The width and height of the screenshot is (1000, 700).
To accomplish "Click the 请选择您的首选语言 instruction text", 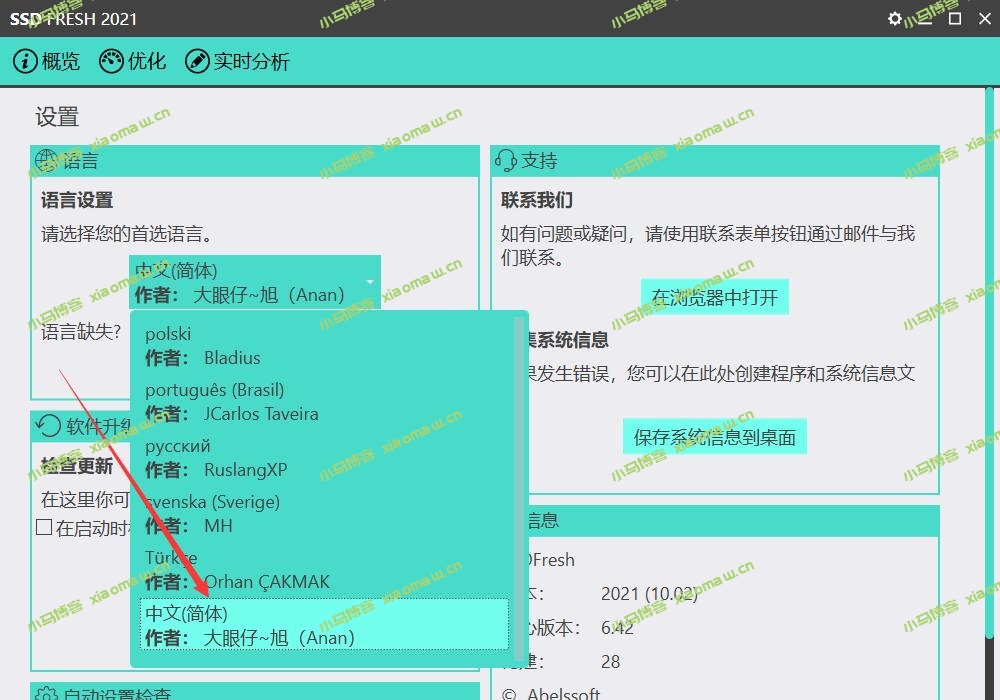I will [126, 234].
